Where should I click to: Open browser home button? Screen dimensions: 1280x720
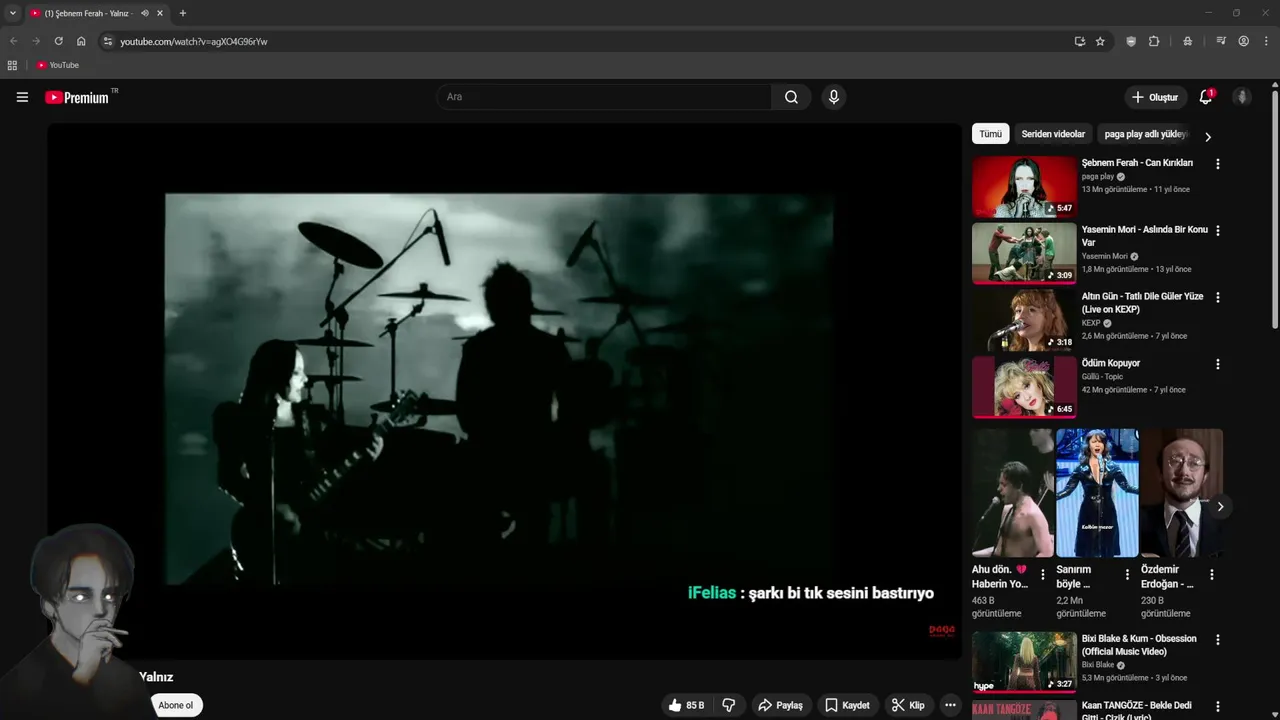tap(81, 41)
